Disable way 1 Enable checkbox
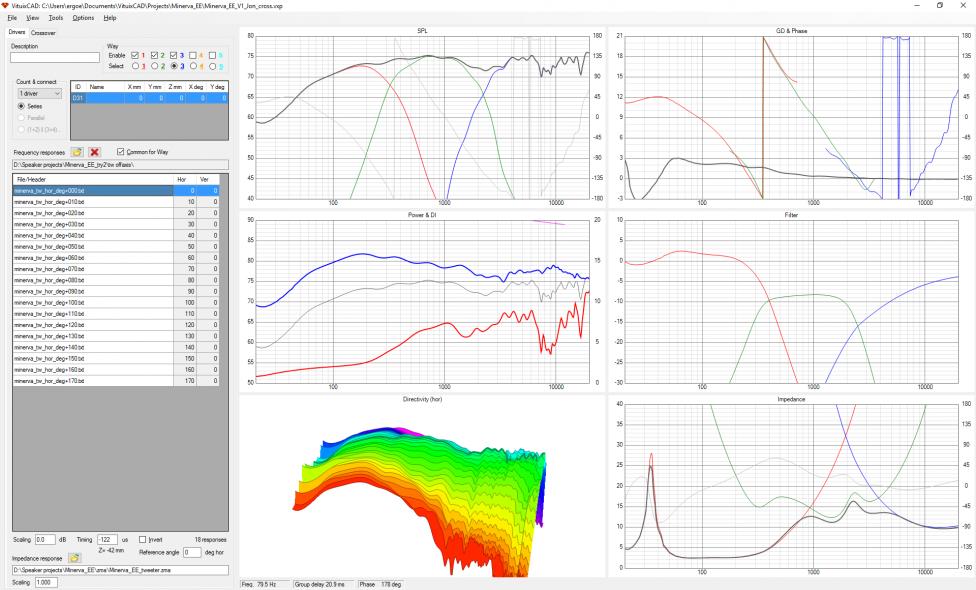The height and width of the screenshot is (590, 976). 134,55
